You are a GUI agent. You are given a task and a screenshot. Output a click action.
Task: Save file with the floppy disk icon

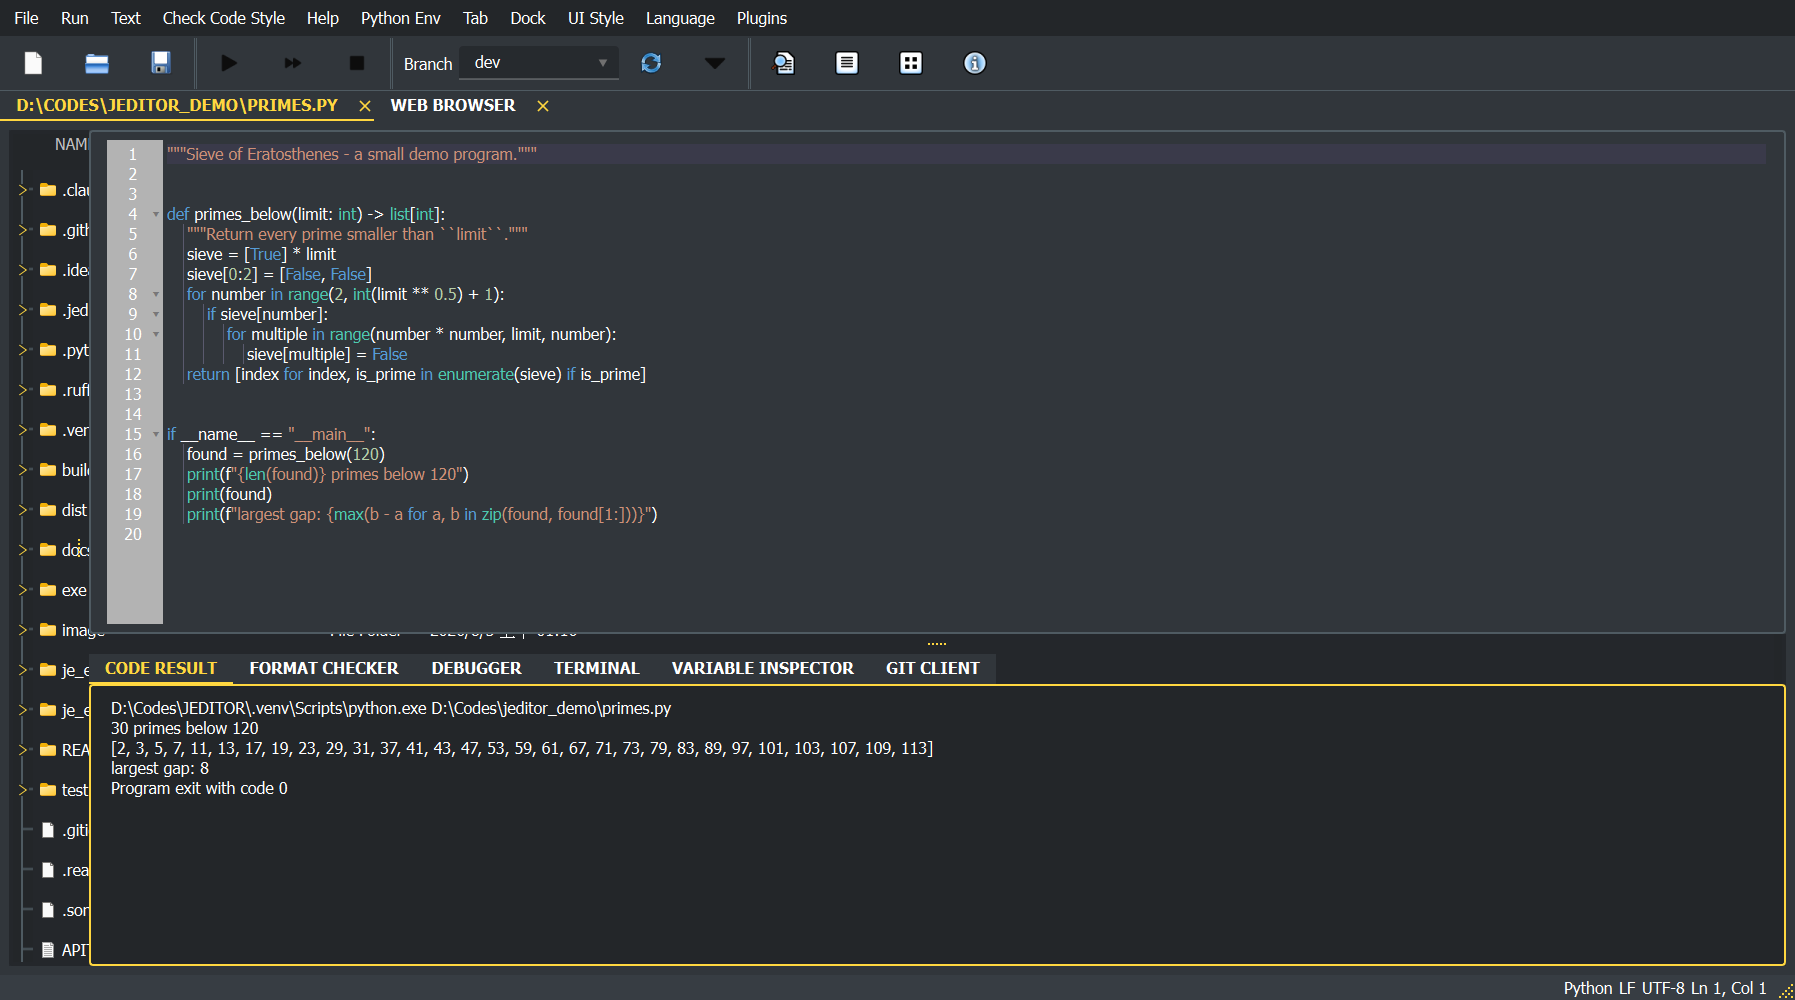160,63
